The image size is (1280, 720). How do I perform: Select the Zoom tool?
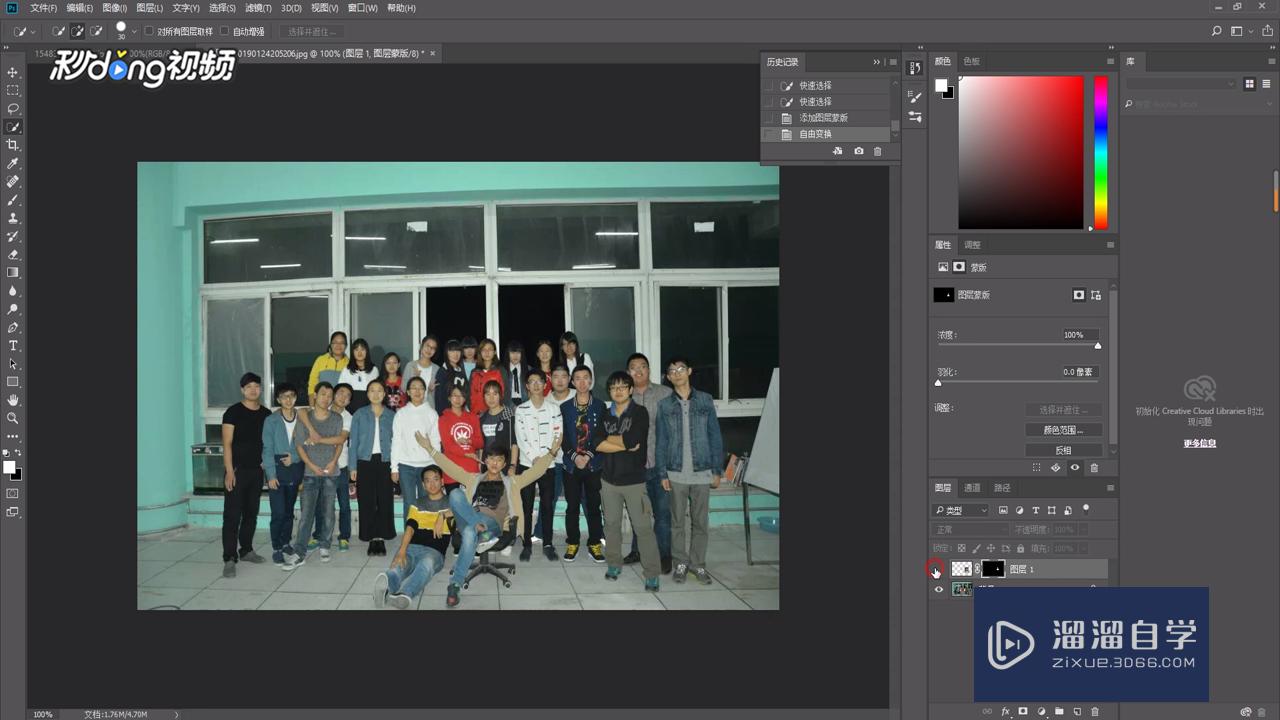point(13,418)
